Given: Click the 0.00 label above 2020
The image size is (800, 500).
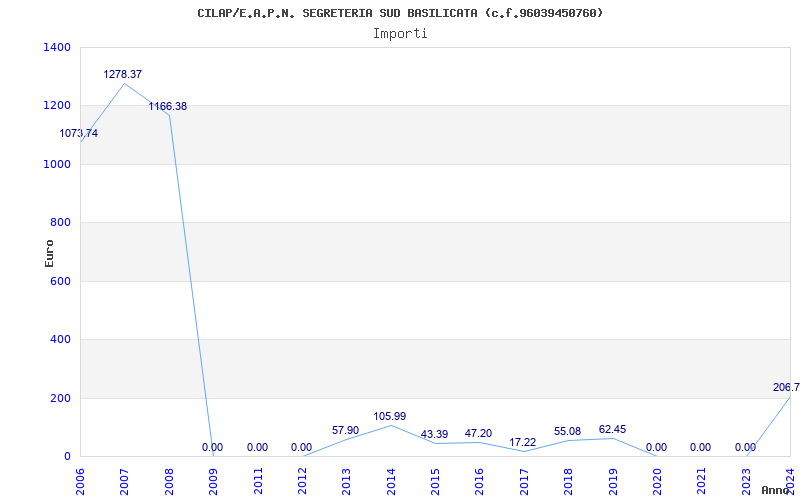Looking at the screenshot, I should tap(656, 447).
